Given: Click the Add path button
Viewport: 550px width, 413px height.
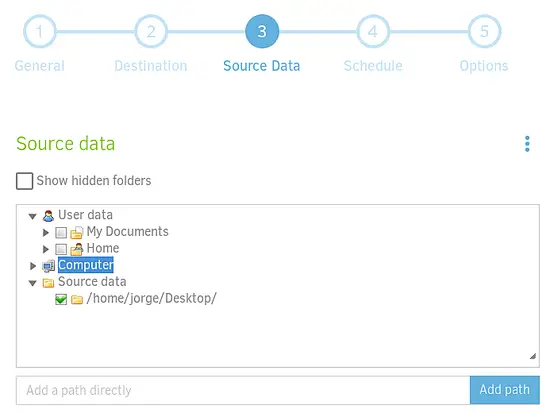Looking at the screenshot, I should tap(505, 390).
